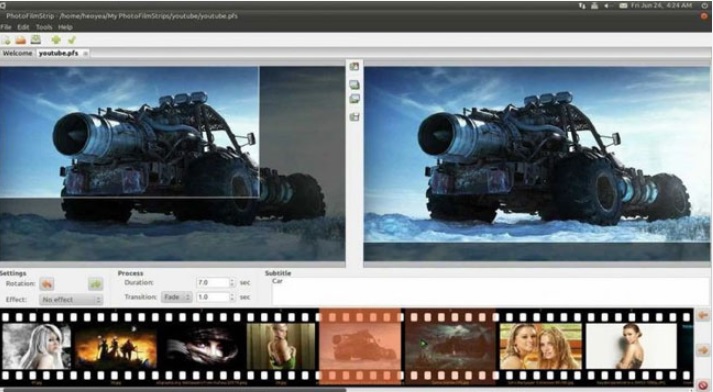This screenshot has height=392, width=713.
Task: Open the File menu
Action: (6, 27)
